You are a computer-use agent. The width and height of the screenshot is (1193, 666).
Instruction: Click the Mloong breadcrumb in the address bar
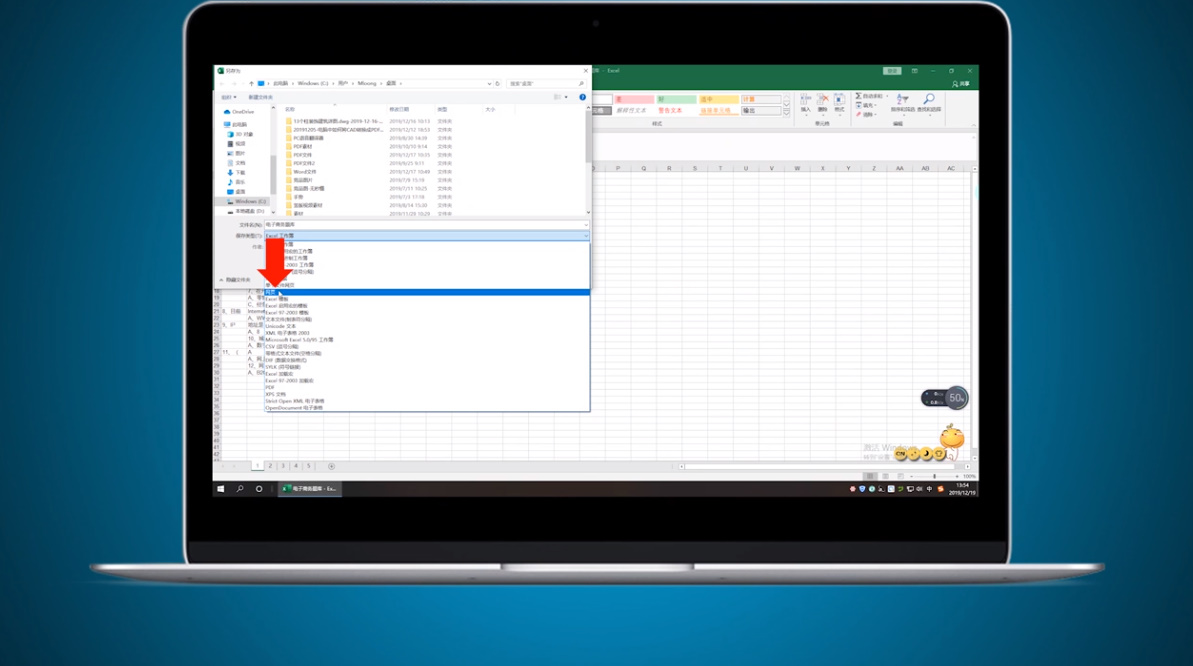367,84
